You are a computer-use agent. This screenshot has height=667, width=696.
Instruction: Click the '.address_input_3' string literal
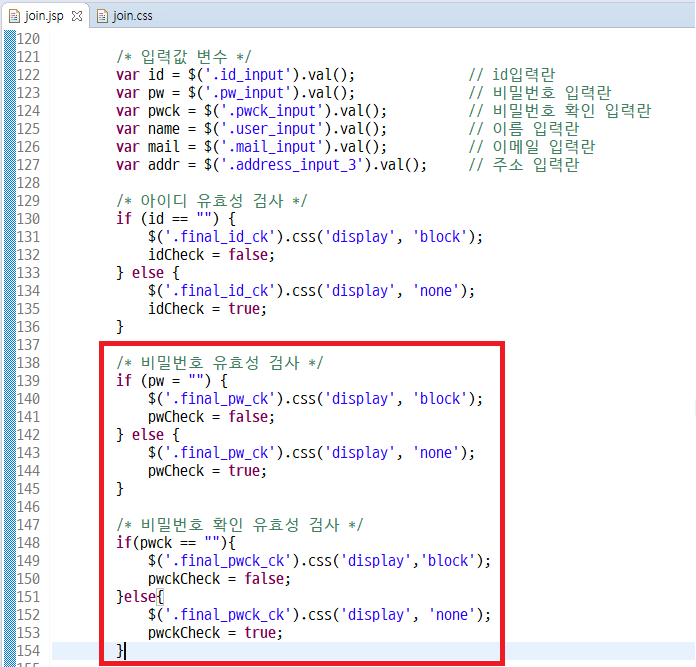coord(295,165)
